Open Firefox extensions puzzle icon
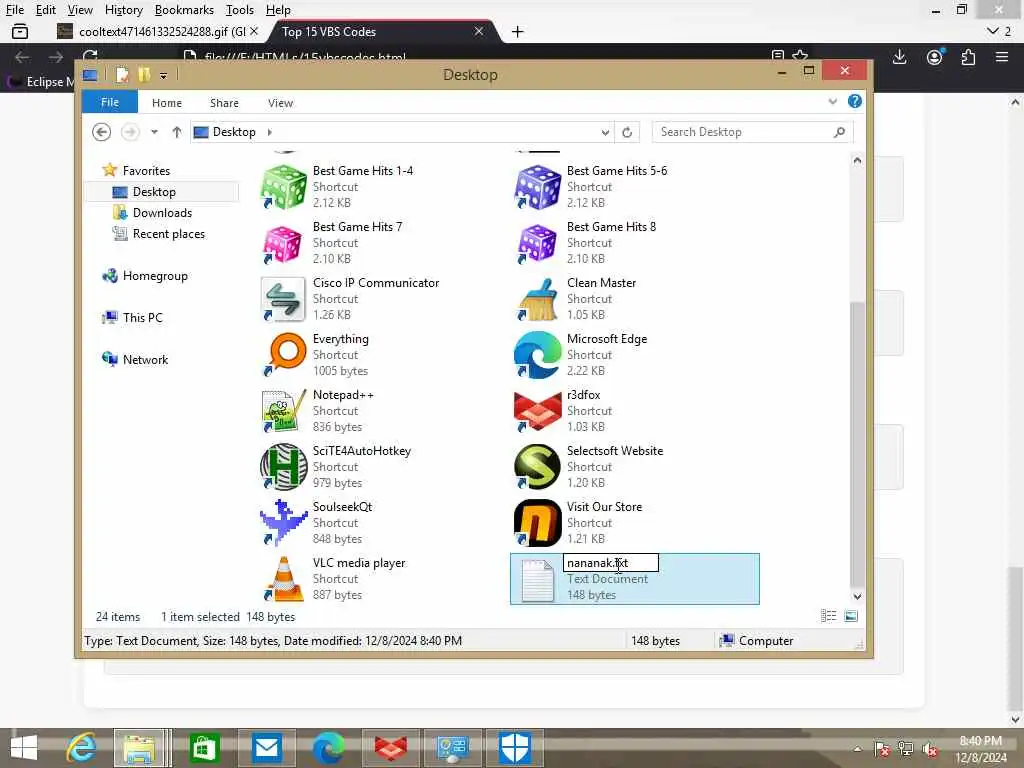 pos(968,57)
